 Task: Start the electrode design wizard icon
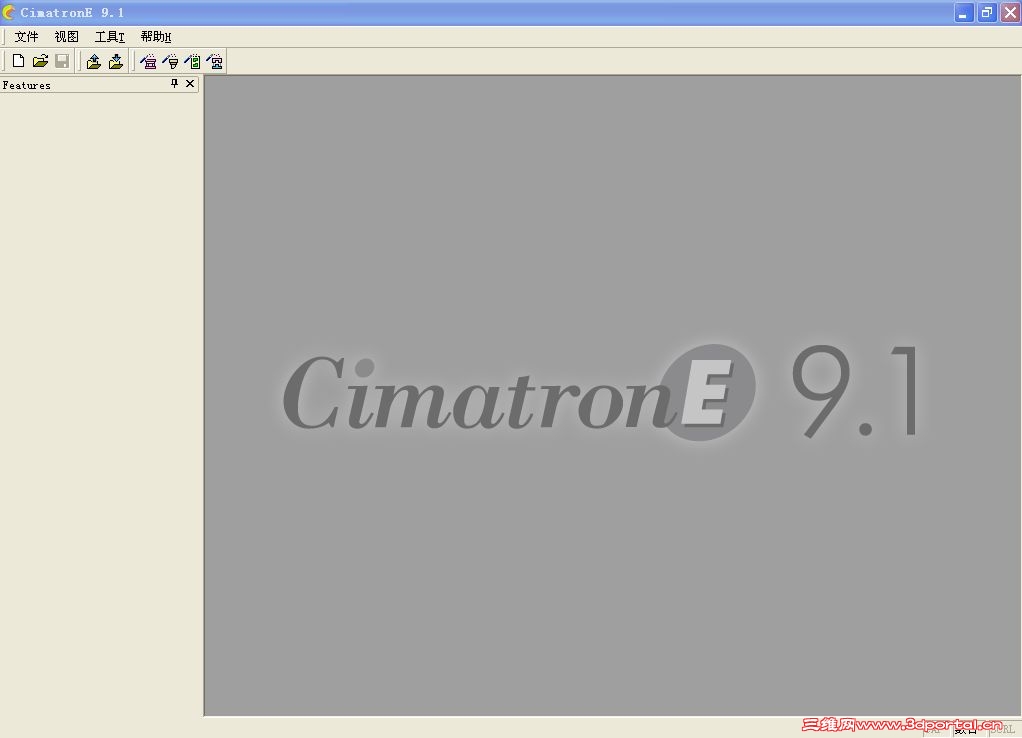tap(171, 61)
